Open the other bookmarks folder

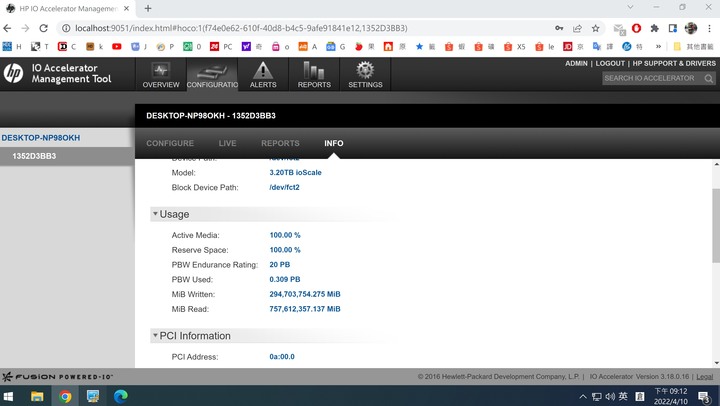coord(693,46)
